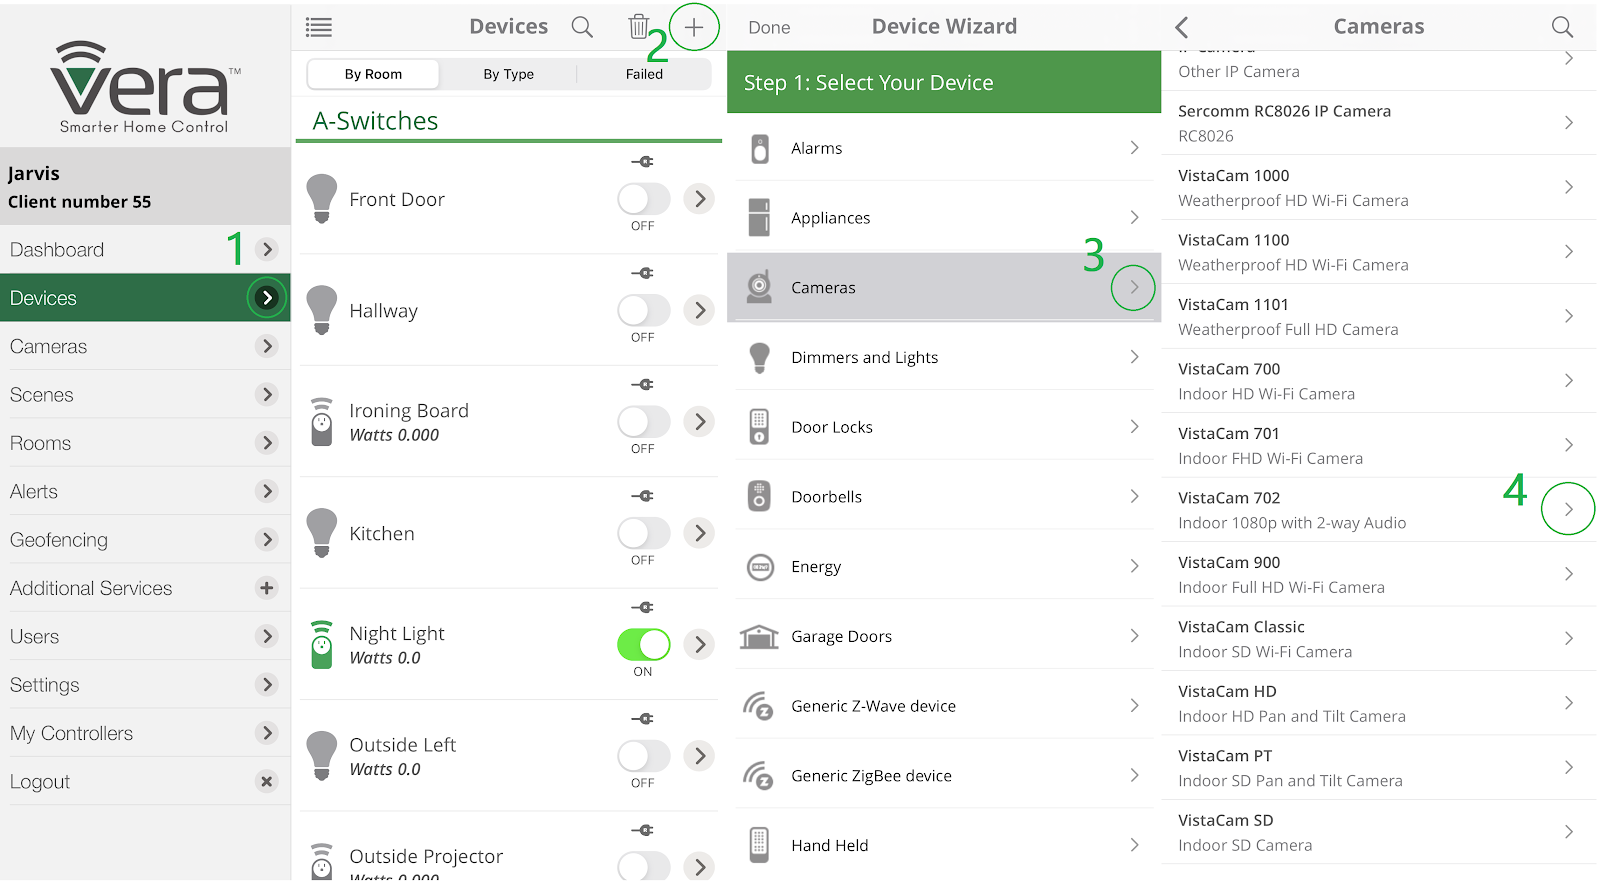This screenshot has width=1600, height=883.
Task: Click the Additional Services plus icon
Action: click(266, 588)
